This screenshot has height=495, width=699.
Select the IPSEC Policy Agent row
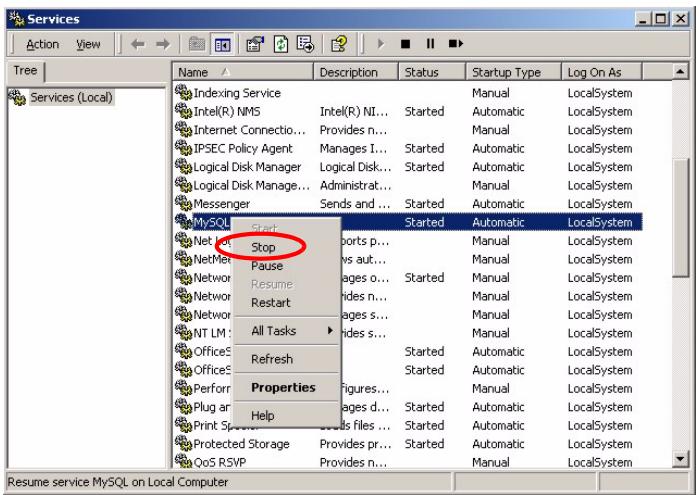407,148
